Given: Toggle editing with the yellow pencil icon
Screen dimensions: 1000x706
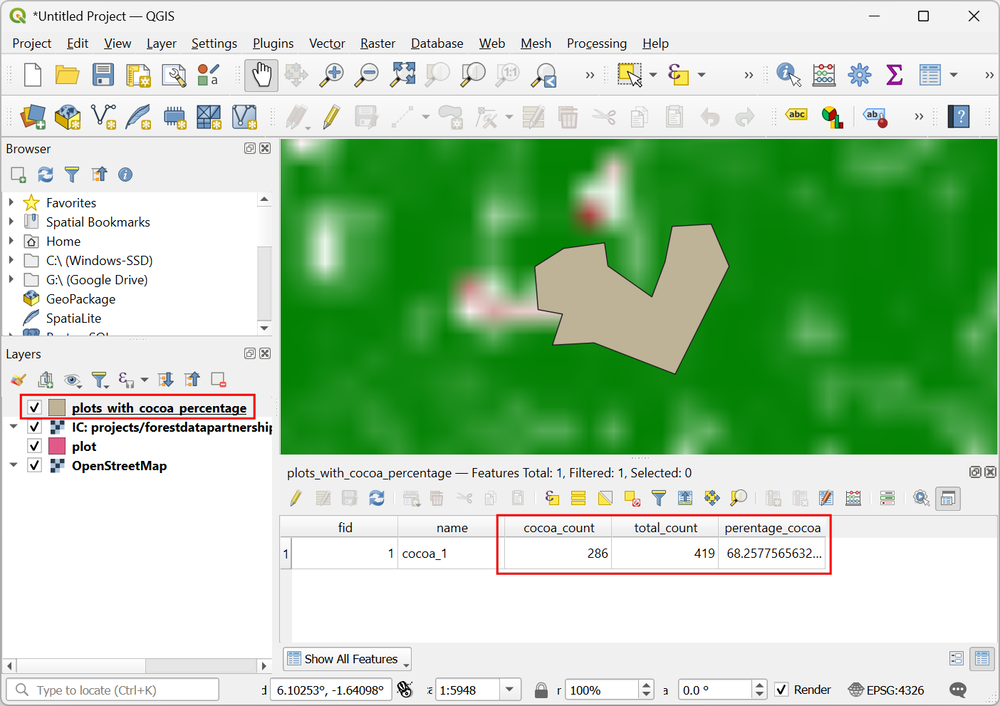Looking at the screenshot, I should click(331, 117).
